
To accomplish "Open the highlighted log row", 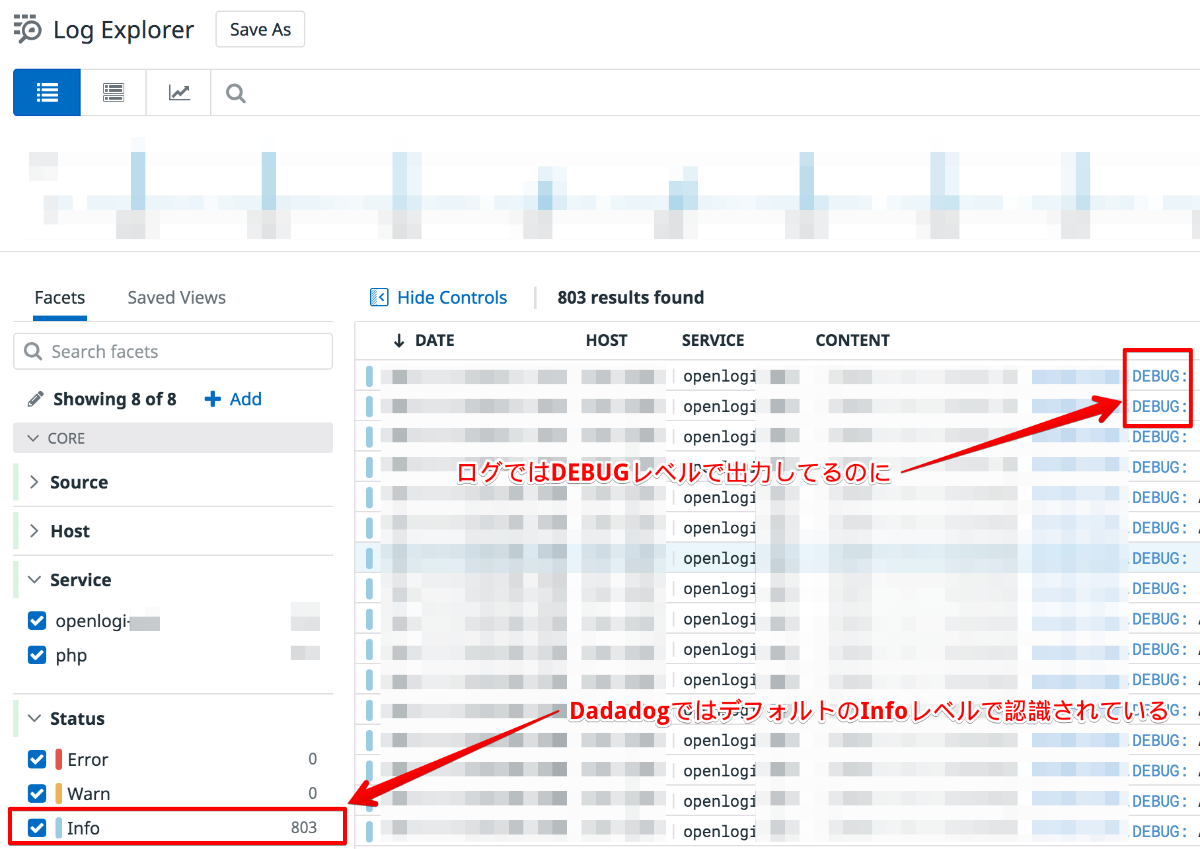I will 777,558.
